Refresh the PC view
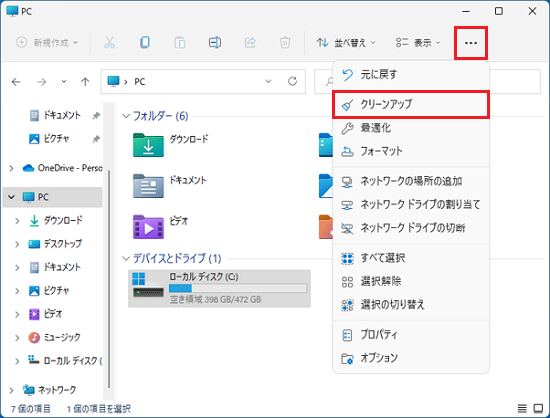Image resolution: width=550 pixels, height=418 pixels. point(293,82)
